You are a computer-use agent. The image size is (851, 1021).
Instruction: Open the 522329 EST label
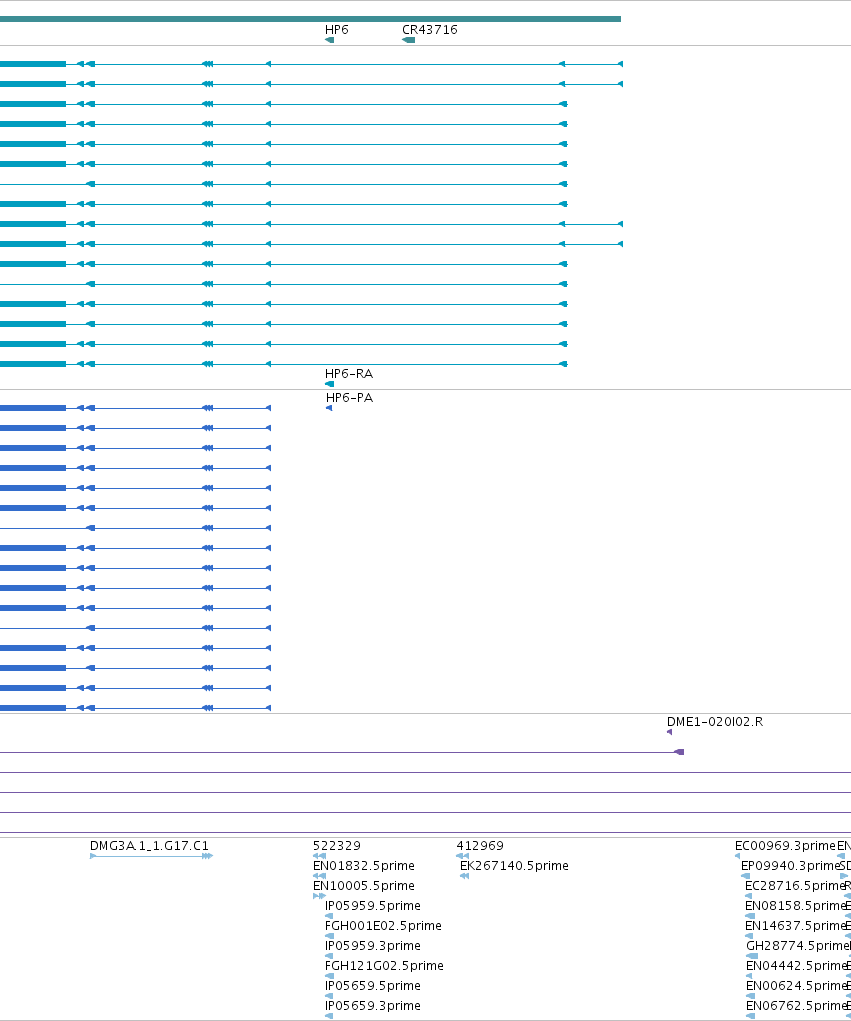coord(337,846)
